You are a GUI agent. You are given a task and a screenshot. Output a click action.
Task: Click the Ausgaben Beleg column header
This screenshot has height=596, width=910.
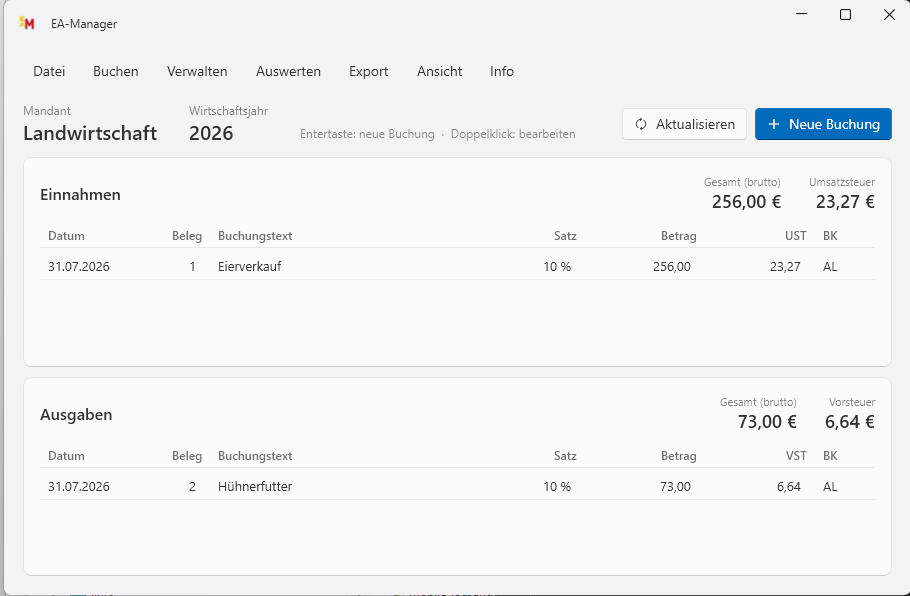click(x=187, y=456)
